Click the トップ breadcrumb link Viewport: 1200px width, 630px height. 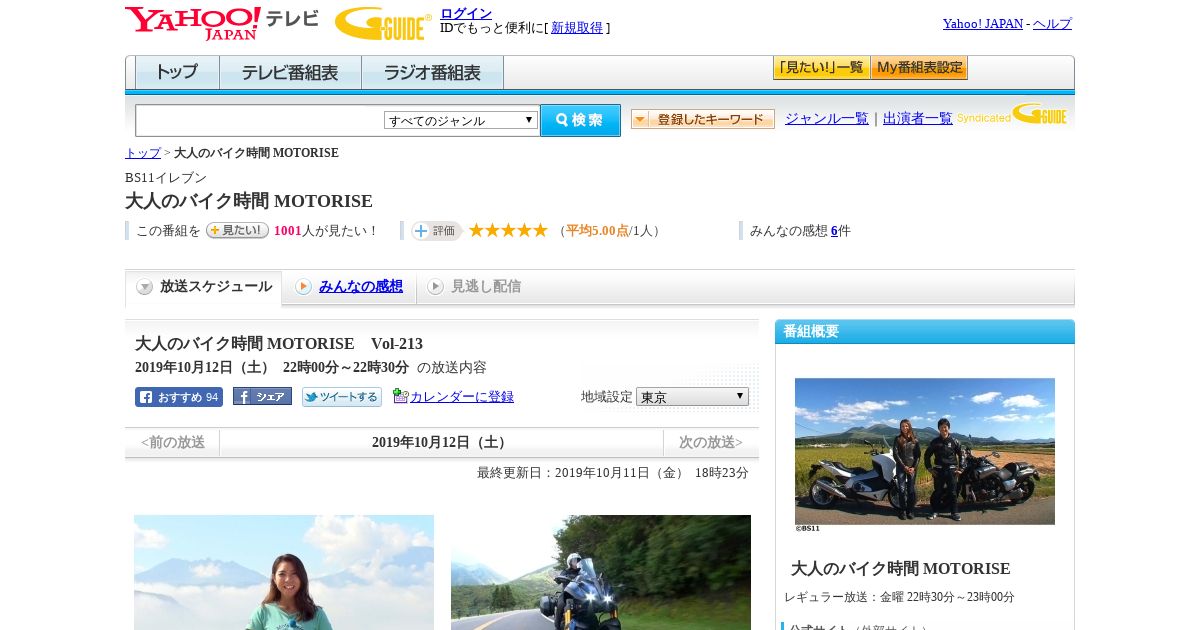tap(143, 153)
